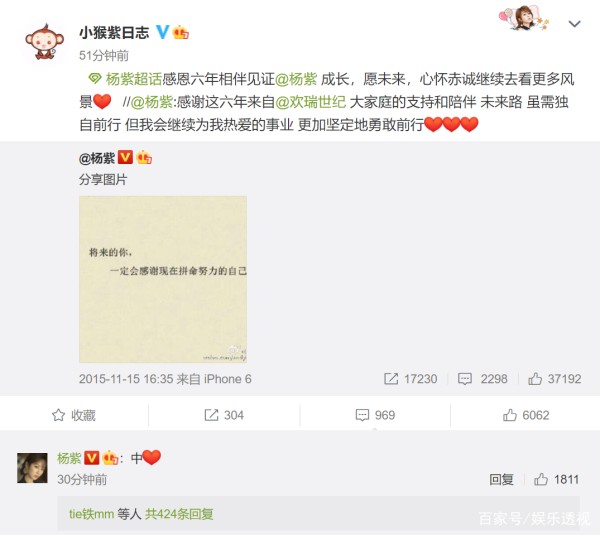Open the post options chevron dropdown
The width and height of the screenshot is (600, 535).
click(x=574, y=24)
